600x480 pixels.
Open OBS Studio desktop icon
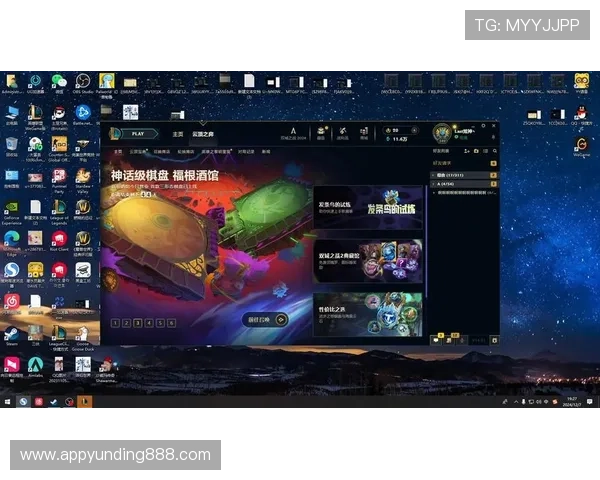[83, 81]
